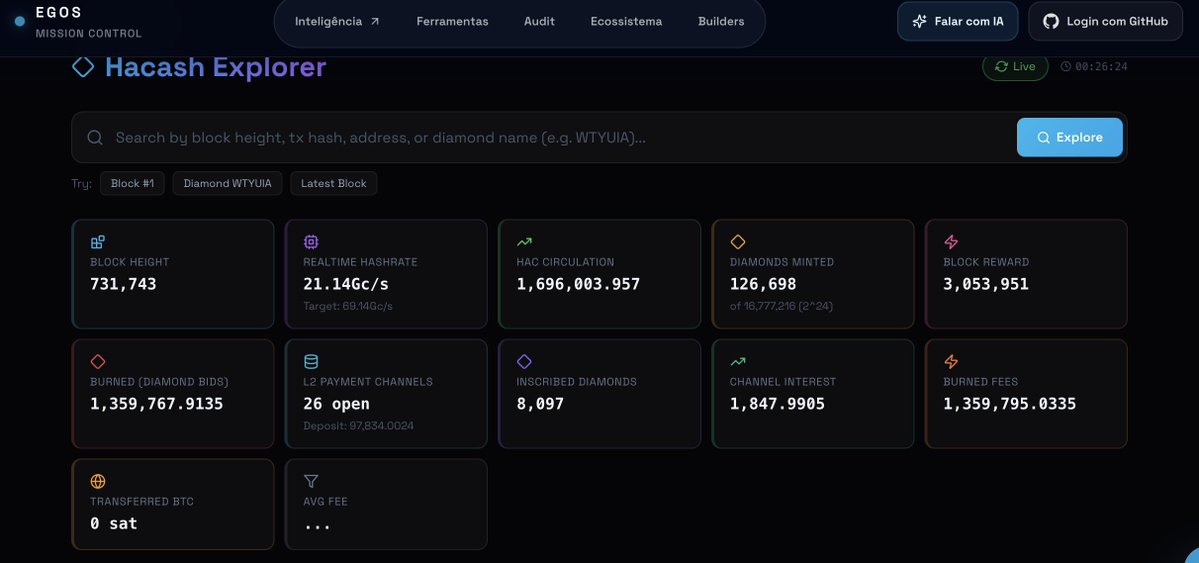Click the 00:26:24 timer text
Viewport: 1199px width, 563px height.
[x=1101, y=67]
